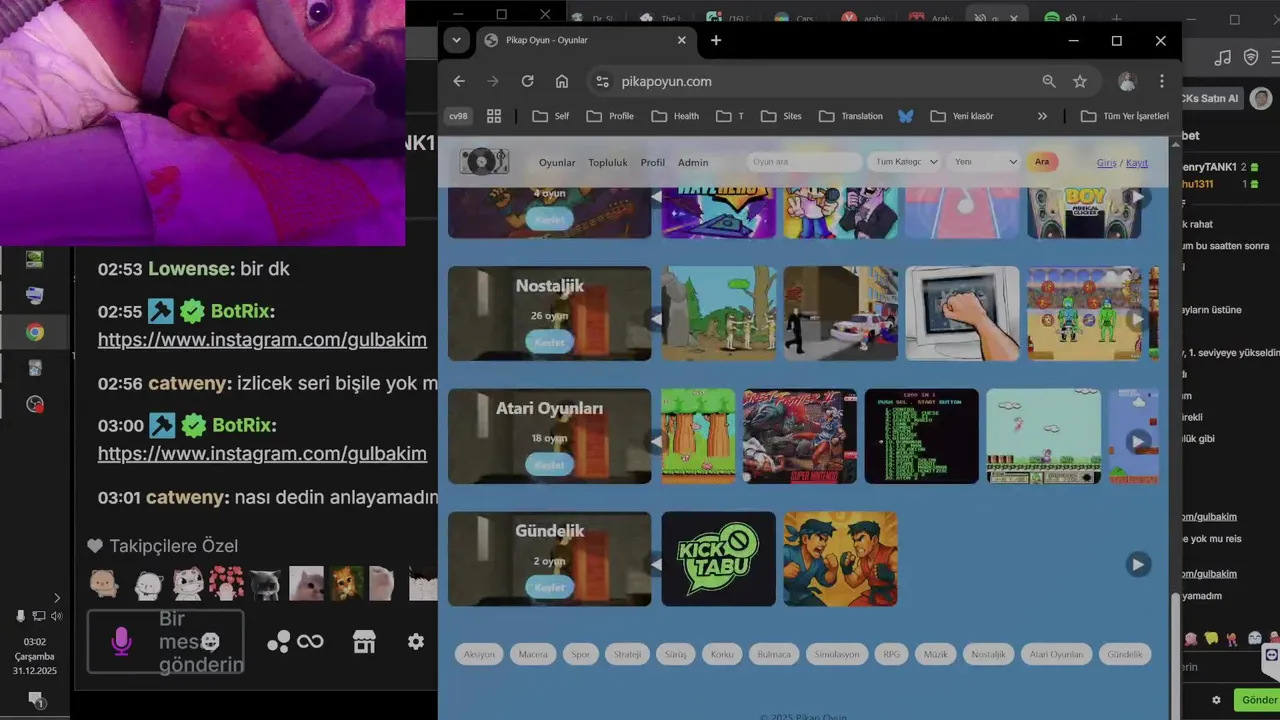1280x720 pixels.
Task: Open the Chrome zoom magnifier icon
Action: point(1049,81)
